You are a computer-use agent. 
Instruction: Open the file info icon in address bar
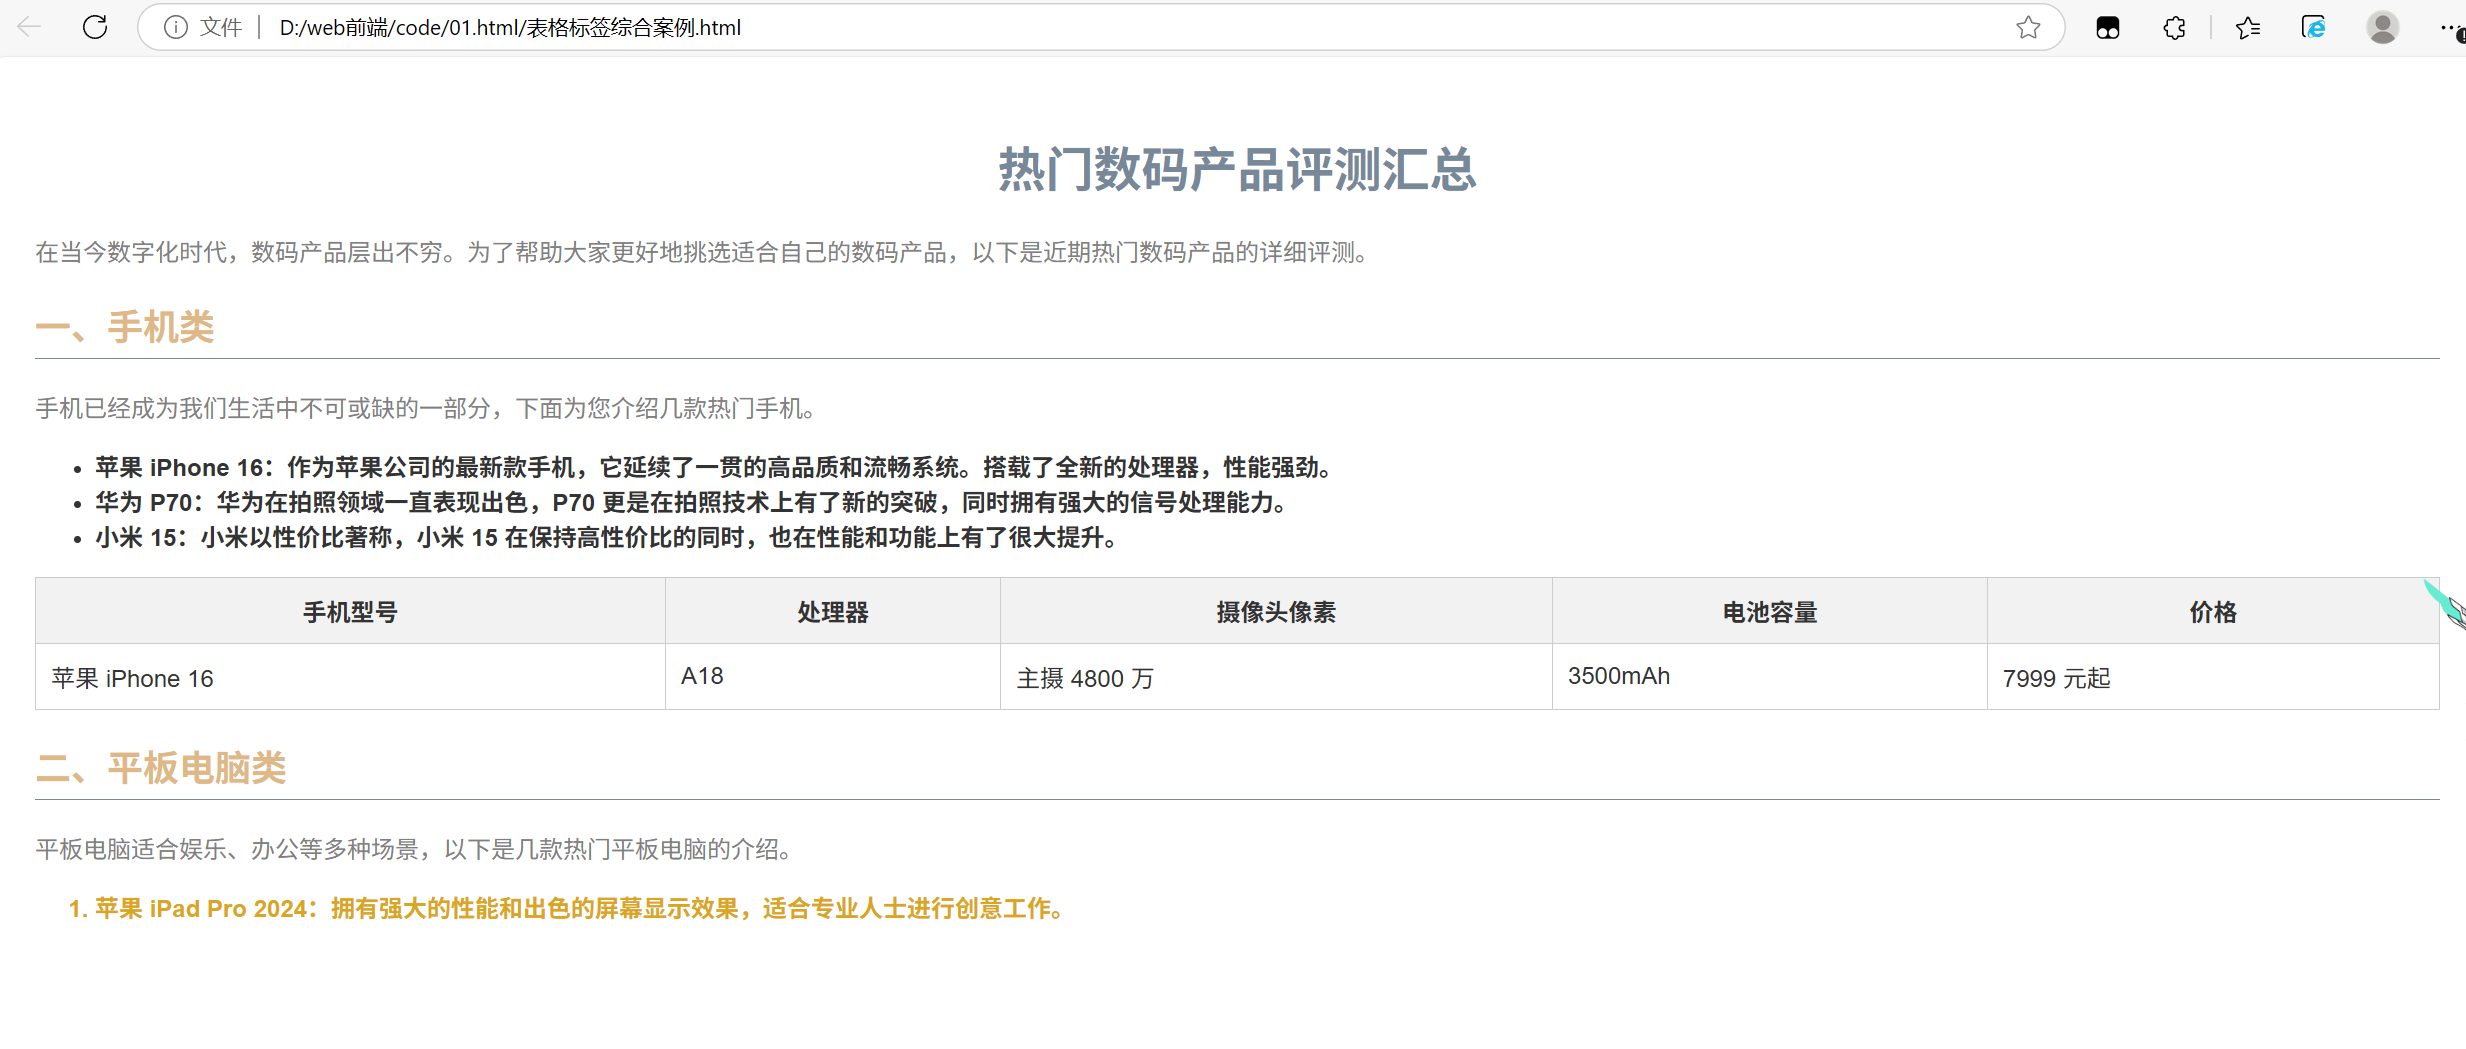pos(175,27)
